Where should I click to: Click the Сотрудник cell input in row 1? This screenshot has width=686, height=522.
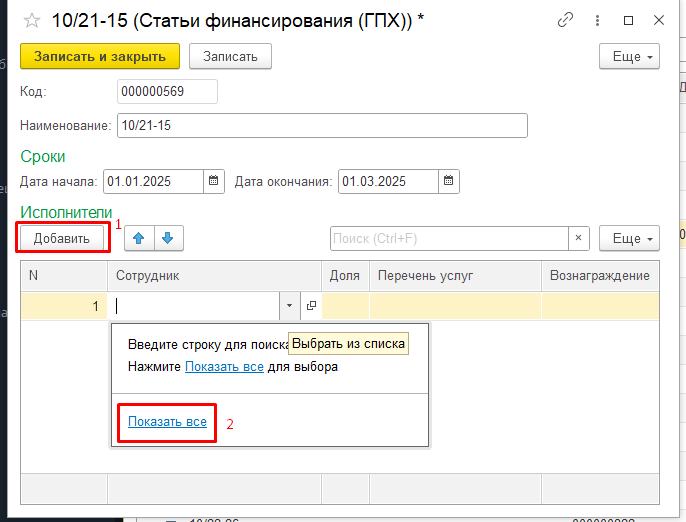coord(195,306)
